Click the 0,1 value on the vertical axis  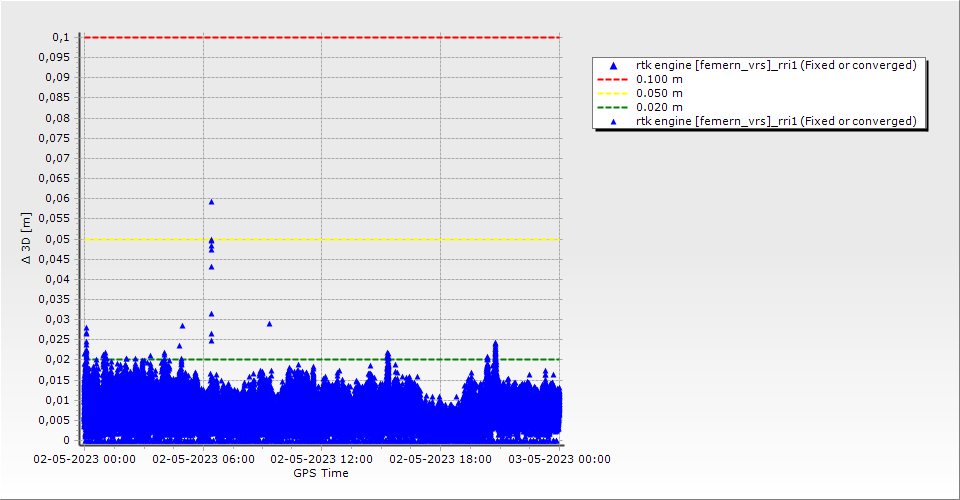click(61, 37)
